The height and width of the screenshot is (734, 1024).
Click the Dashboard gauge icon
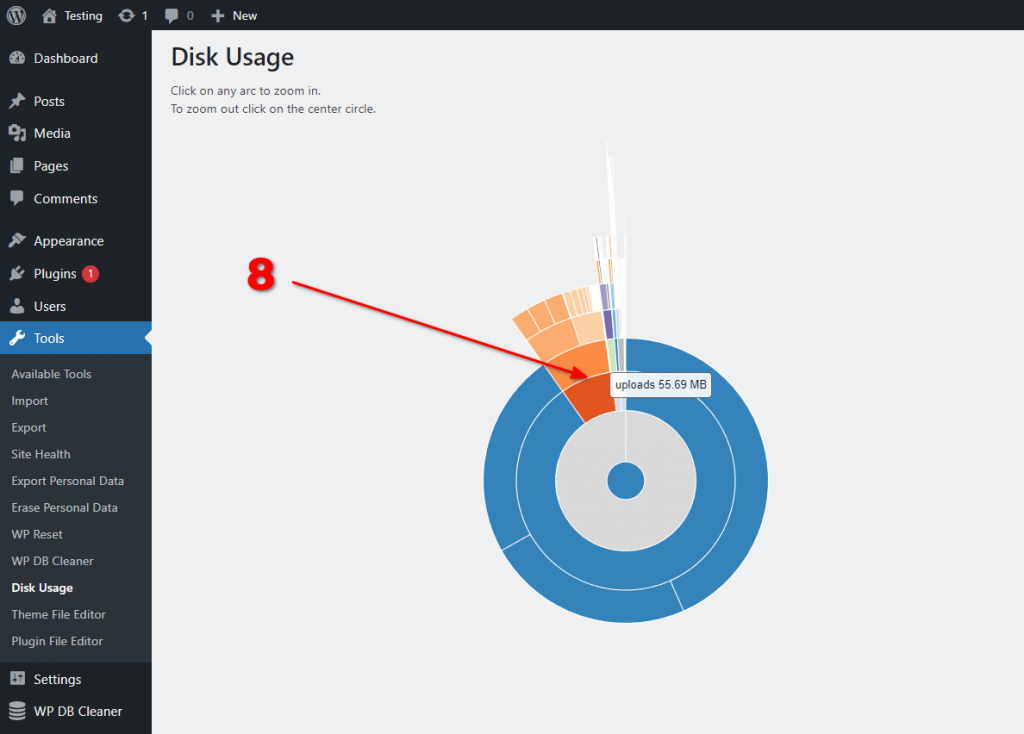pyautogui.click(x=18, y=58)
